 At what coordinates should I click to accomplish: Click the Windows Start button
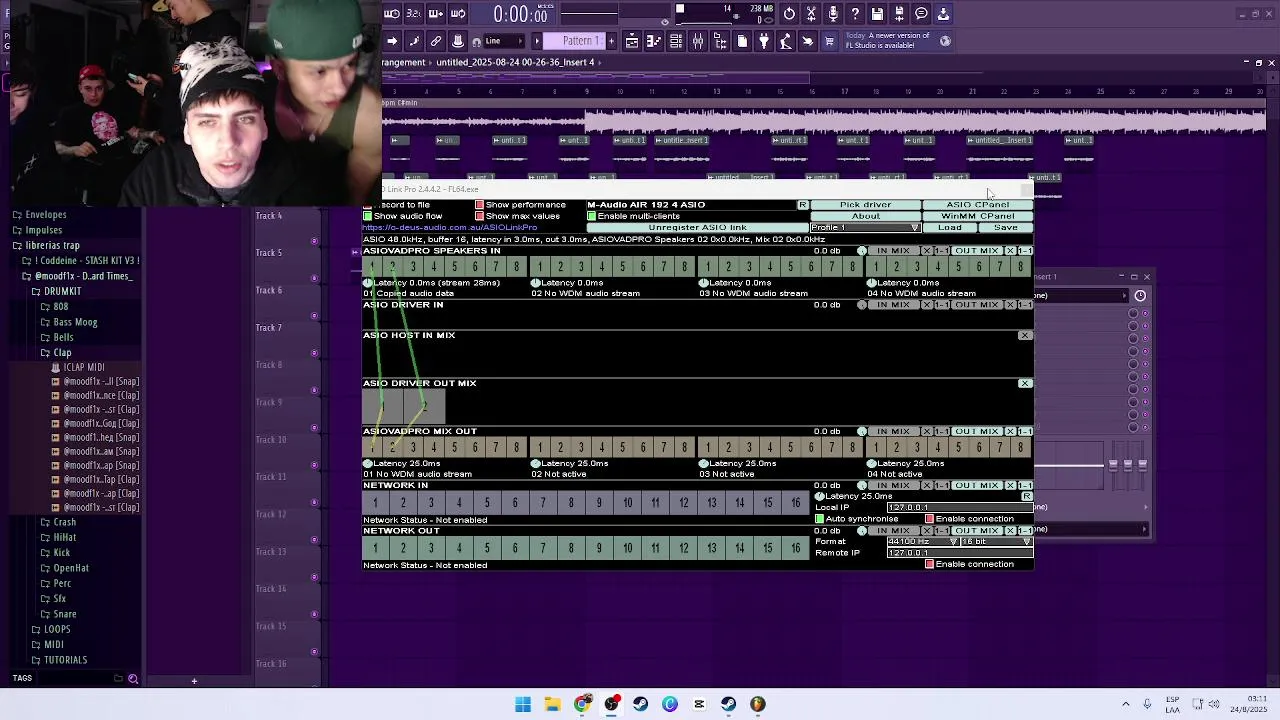pos(523,704)
